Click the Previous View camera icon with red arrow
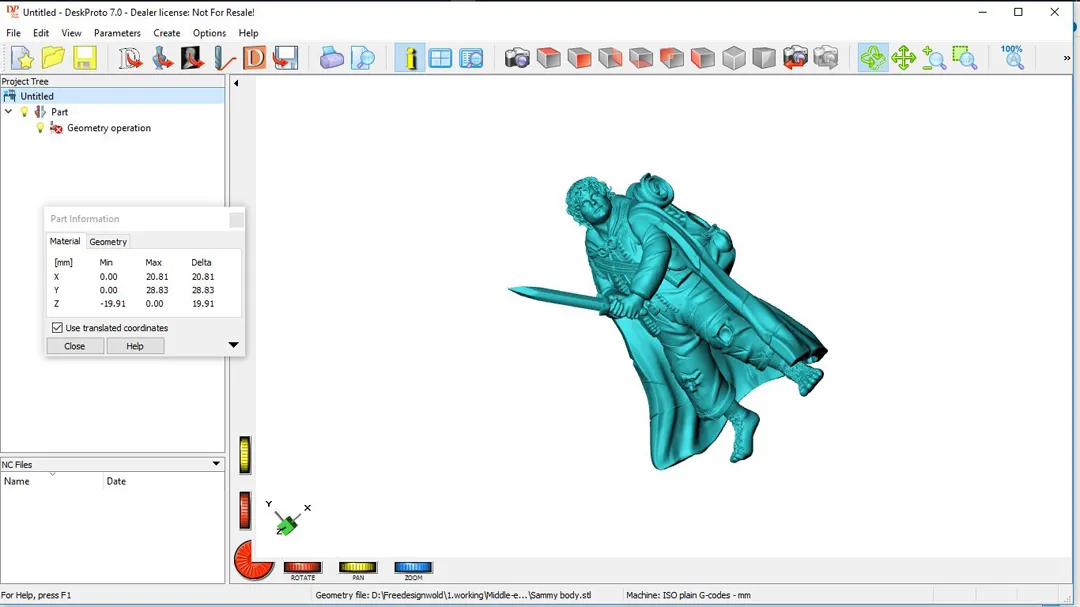The height and width of the screenshot is (607, 1080). tap(796, 58)
